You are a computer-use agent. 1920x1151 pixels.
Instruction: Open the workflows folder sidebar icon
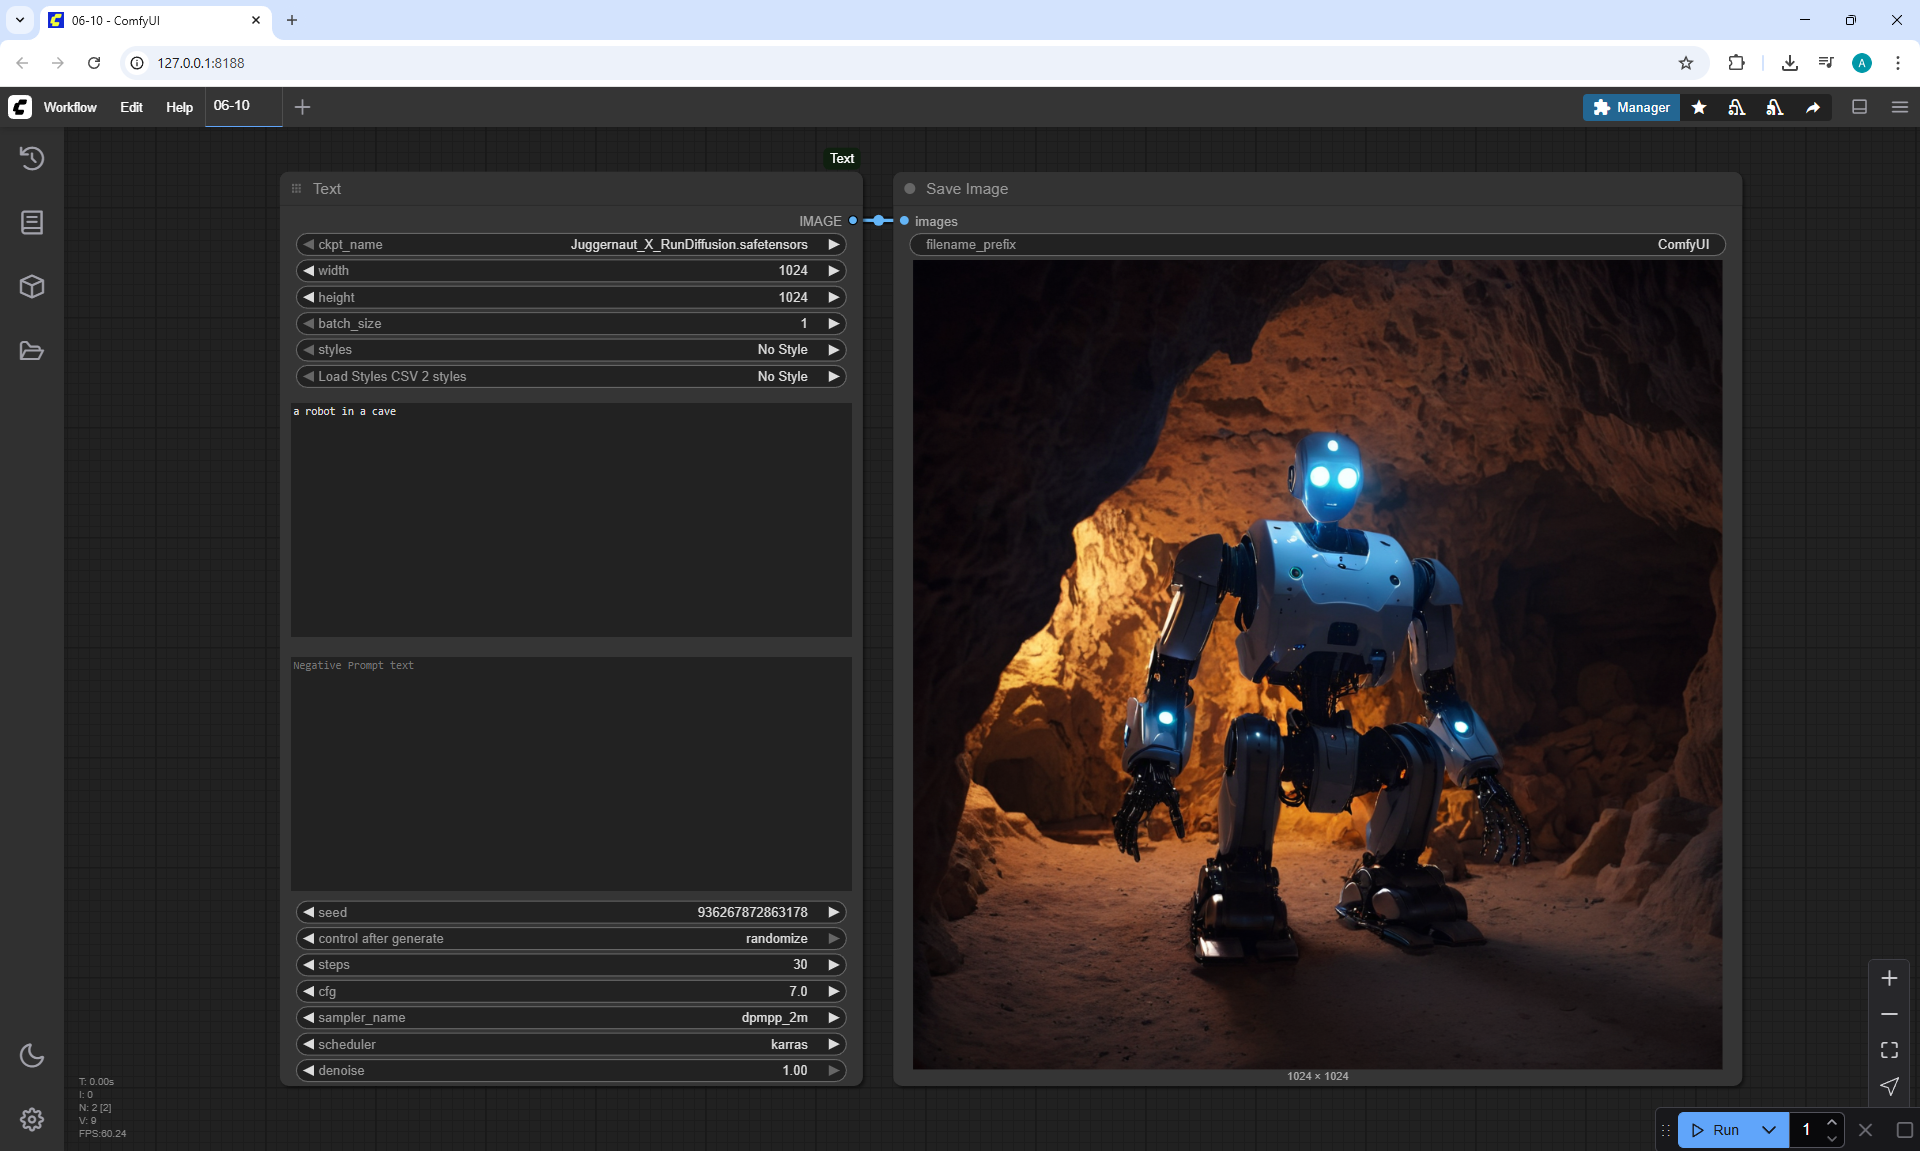[x=32, y=351]
